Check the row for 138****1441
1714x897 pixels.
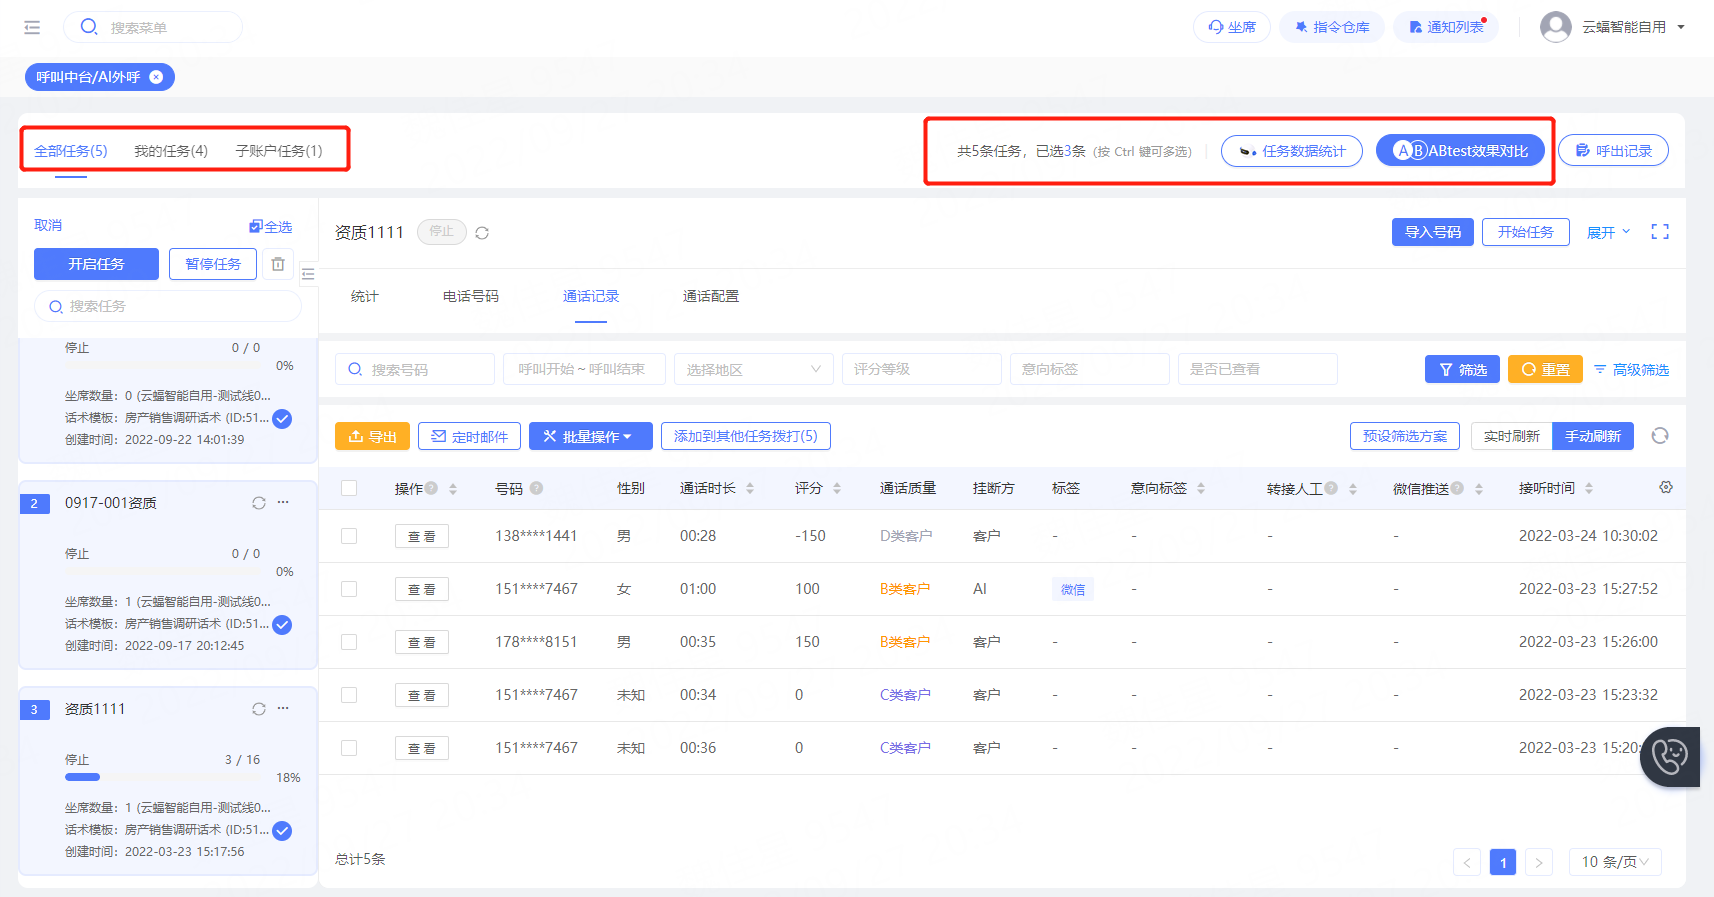click(x=349, y=536)
